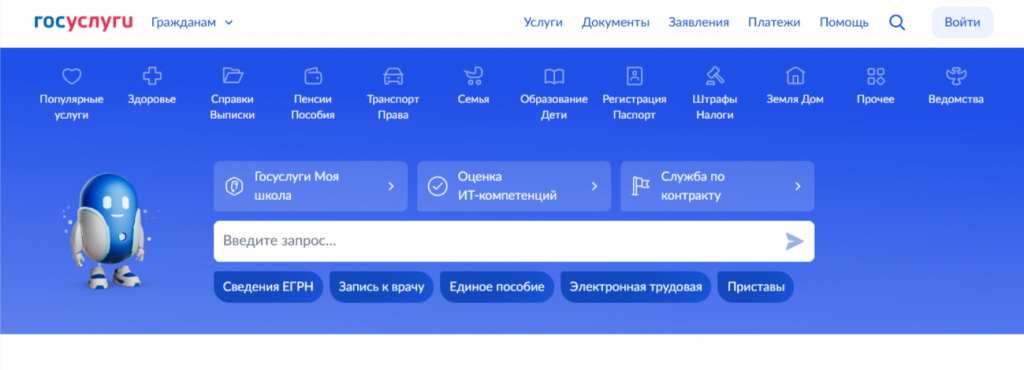Image resolution: width=1024 pixels, height=370 pixels.
Task: Open the Ведомства category label
Action: tap(956, 100)
